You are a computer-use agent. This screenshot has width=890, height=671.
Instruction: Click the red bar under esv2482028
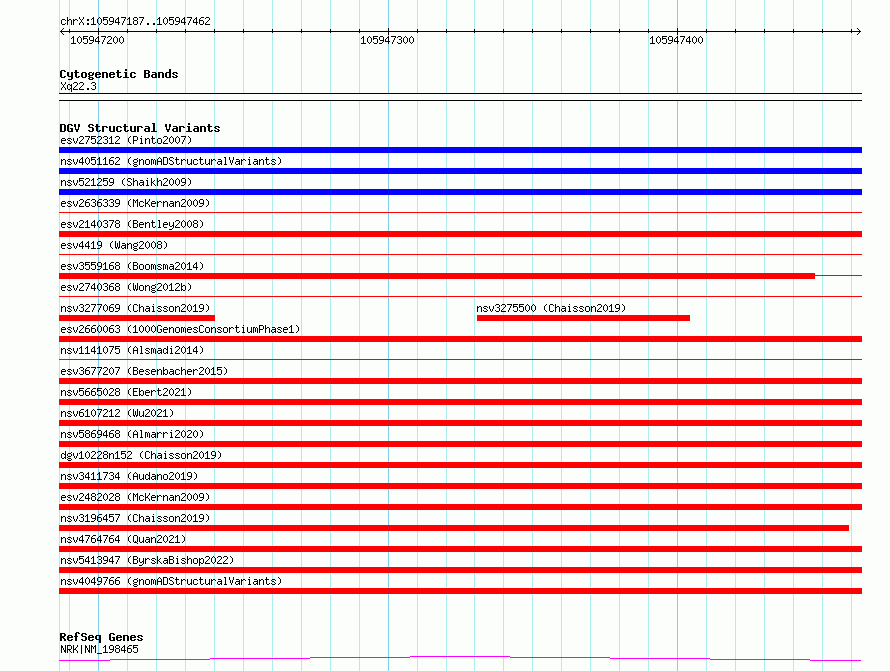pos(460,507)
